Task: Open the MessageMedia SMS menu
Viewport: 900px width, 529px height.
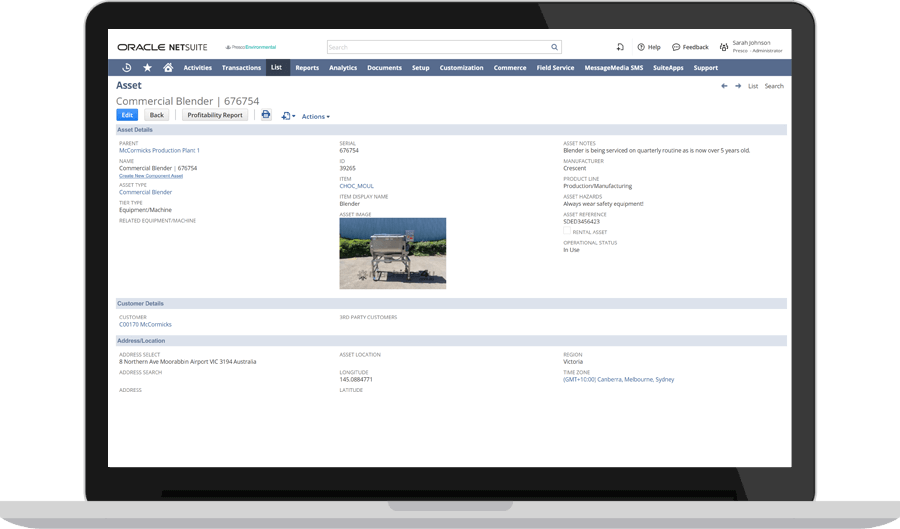Action: tap(614, 68)
